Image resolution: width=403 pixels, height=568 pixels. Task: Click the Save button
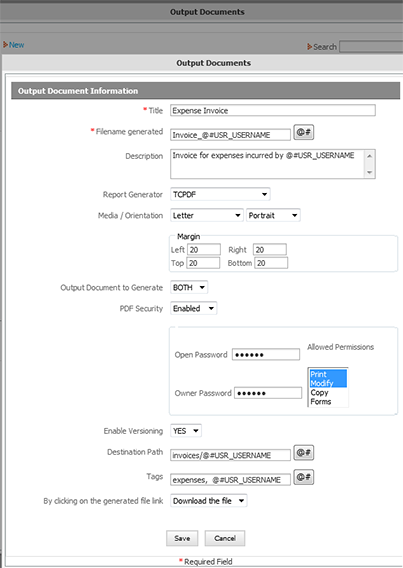coord(182,538)
